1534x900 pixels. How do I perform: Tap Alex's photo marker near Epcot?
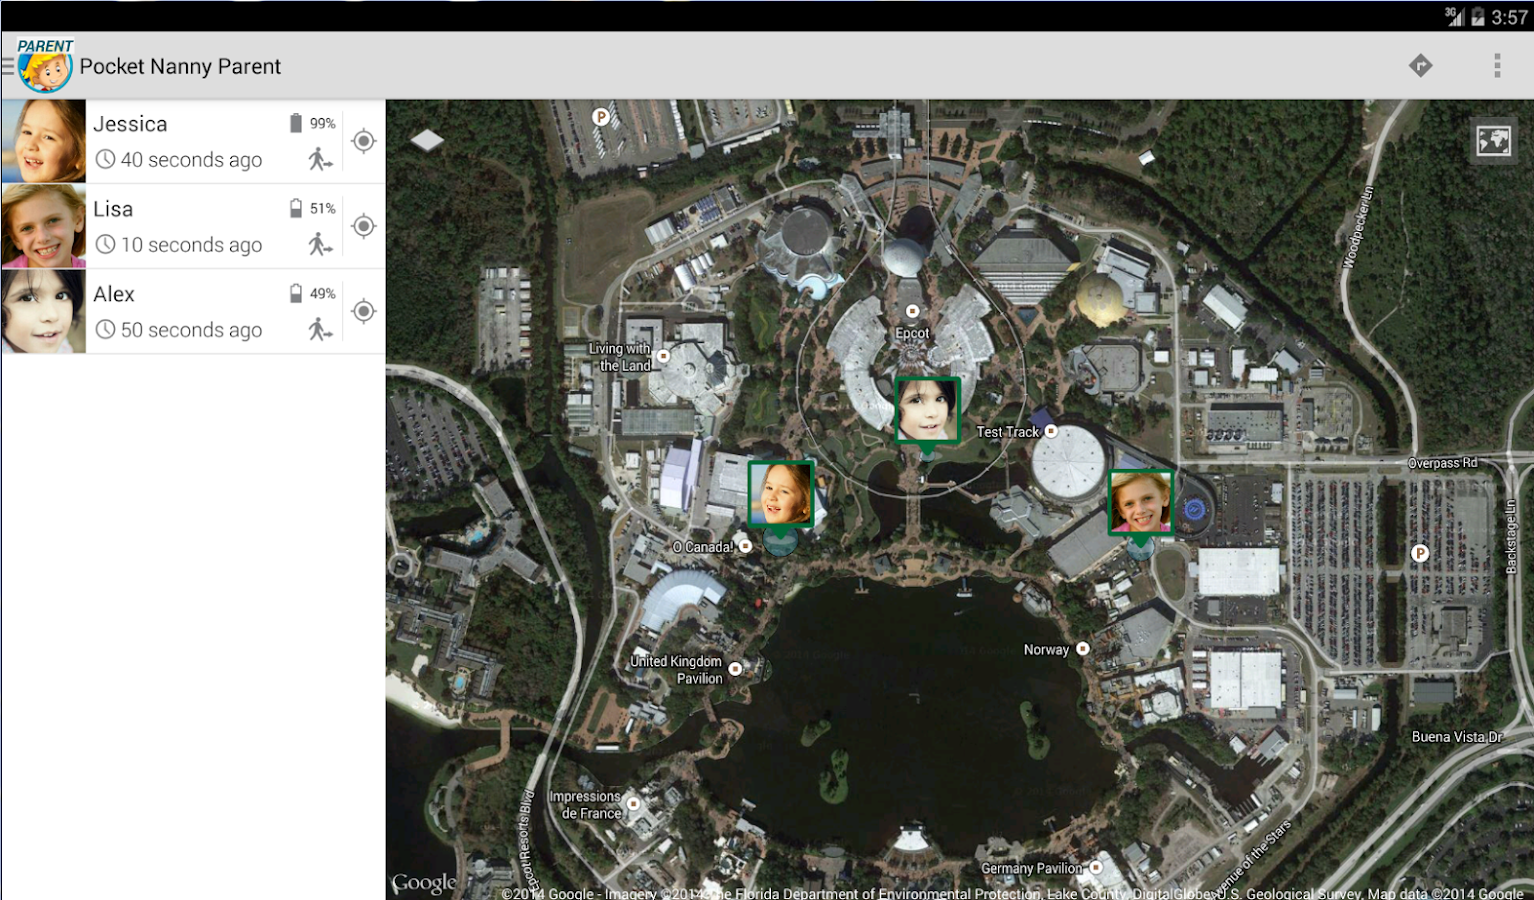click(x=927, y=410)
